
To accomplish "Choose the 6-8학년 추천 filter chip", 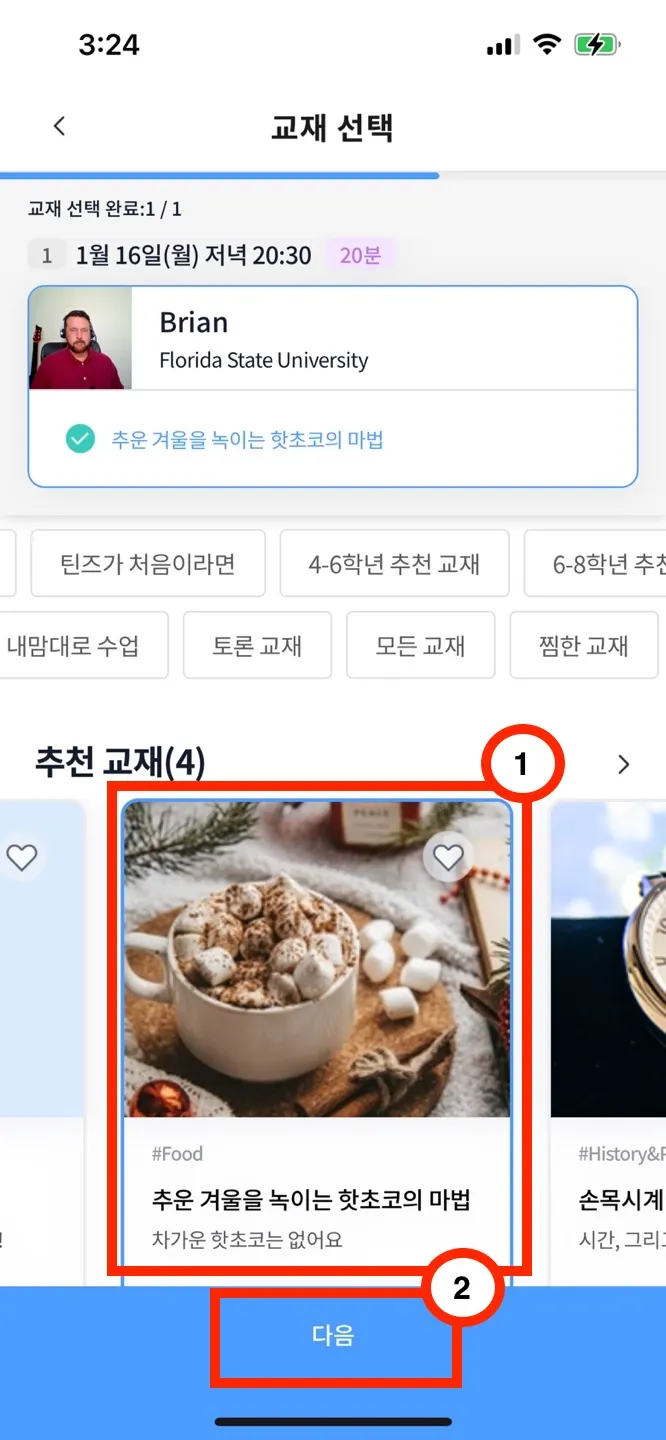I will (x=595, y=563).
